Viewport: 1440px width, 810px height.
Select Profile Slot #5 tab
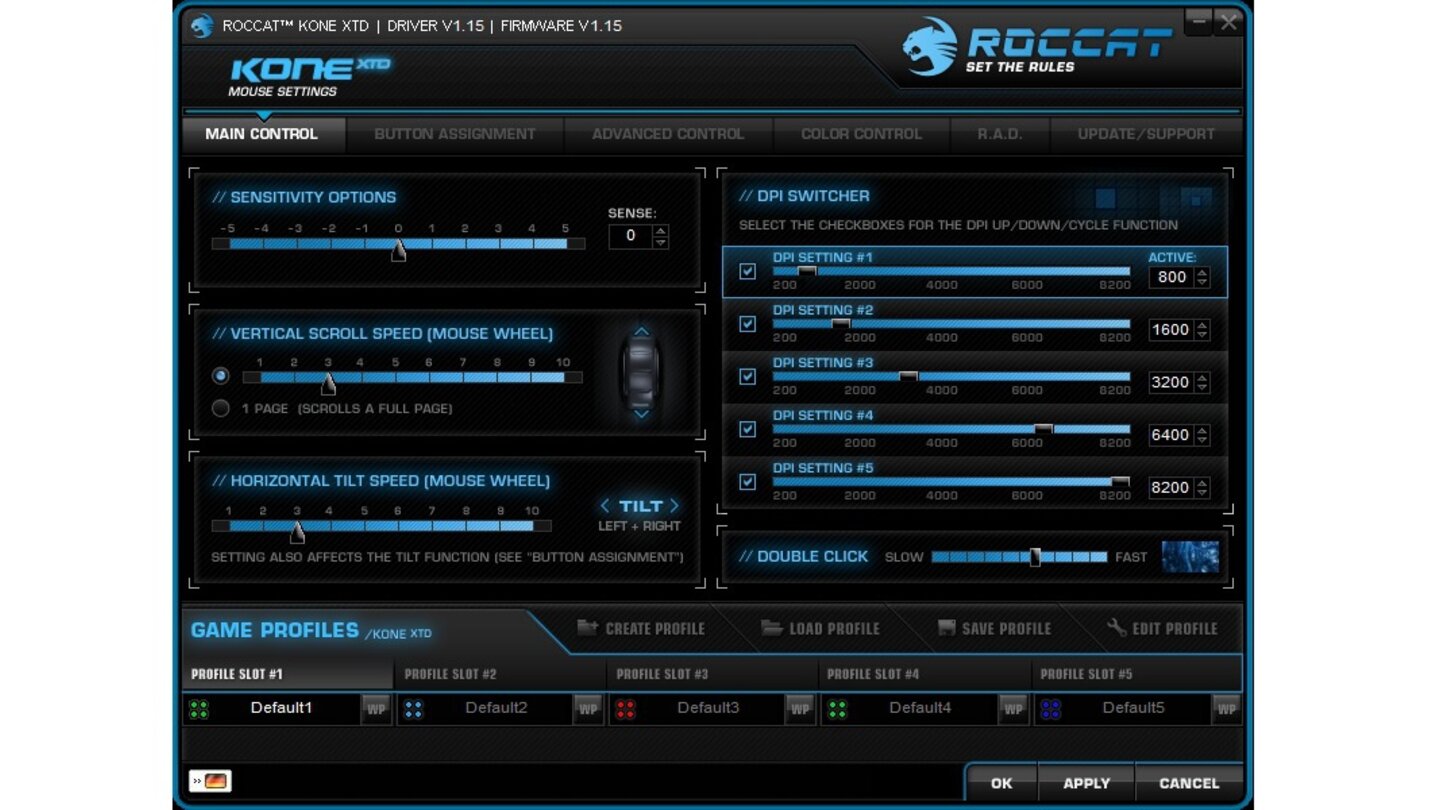pos(1137,674)
